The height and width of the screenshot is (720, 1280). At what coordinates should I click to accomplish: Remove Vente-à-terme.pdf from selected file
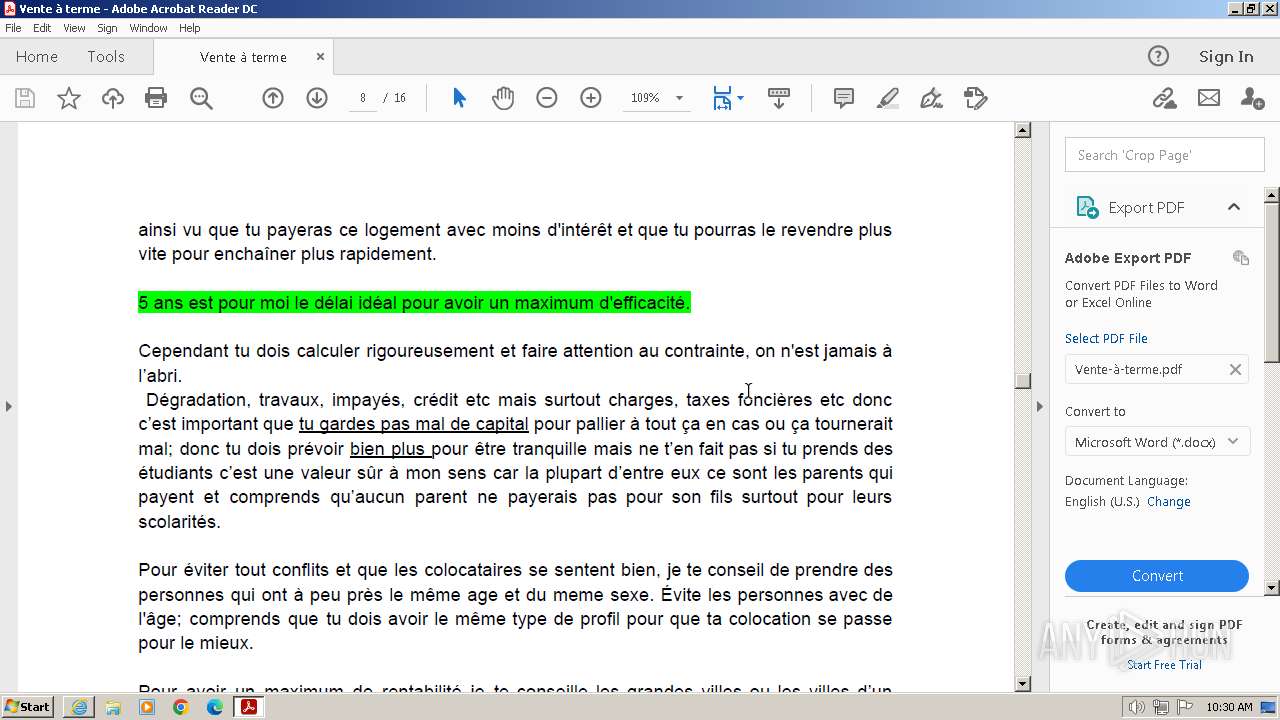pyautogui.click(x=1235, y=369)
